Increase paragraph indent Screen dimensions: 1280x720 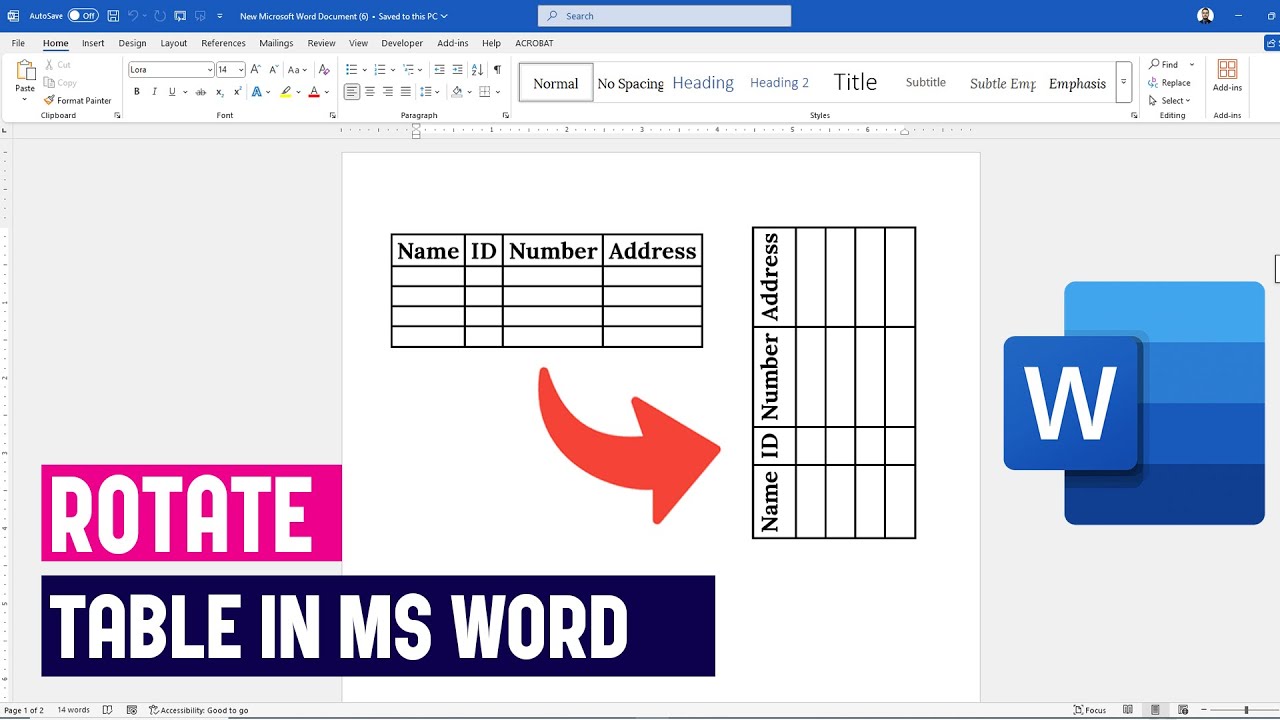coord(458,70)
